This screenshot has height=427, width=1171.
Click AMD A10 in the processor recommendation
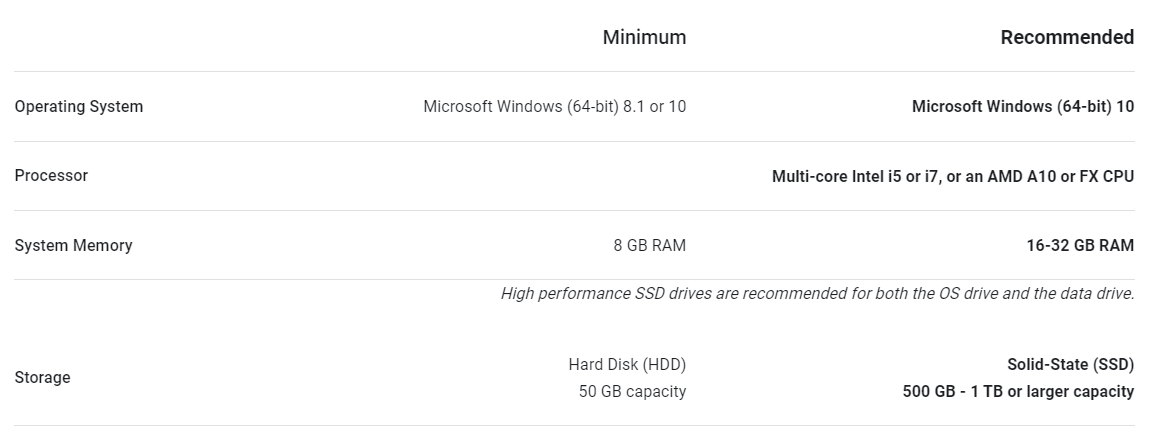(x=1022, y=177)
